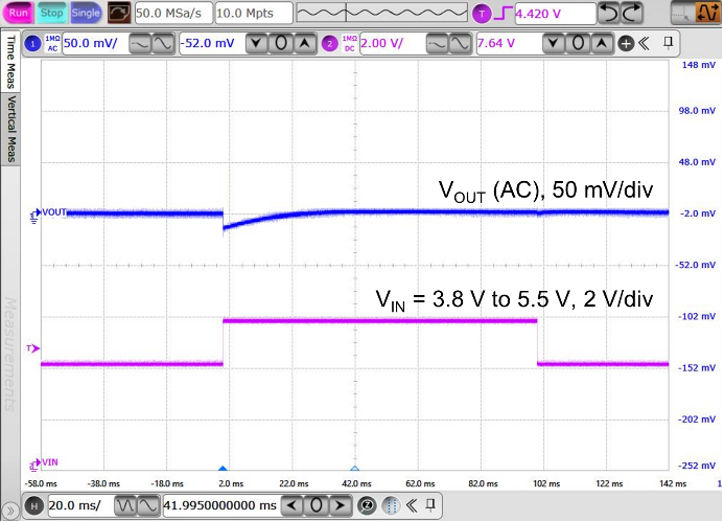Collapse the horizontal bar with chevrons
Viewport: 722px width, 522px height.
click(x=411, y=505)
